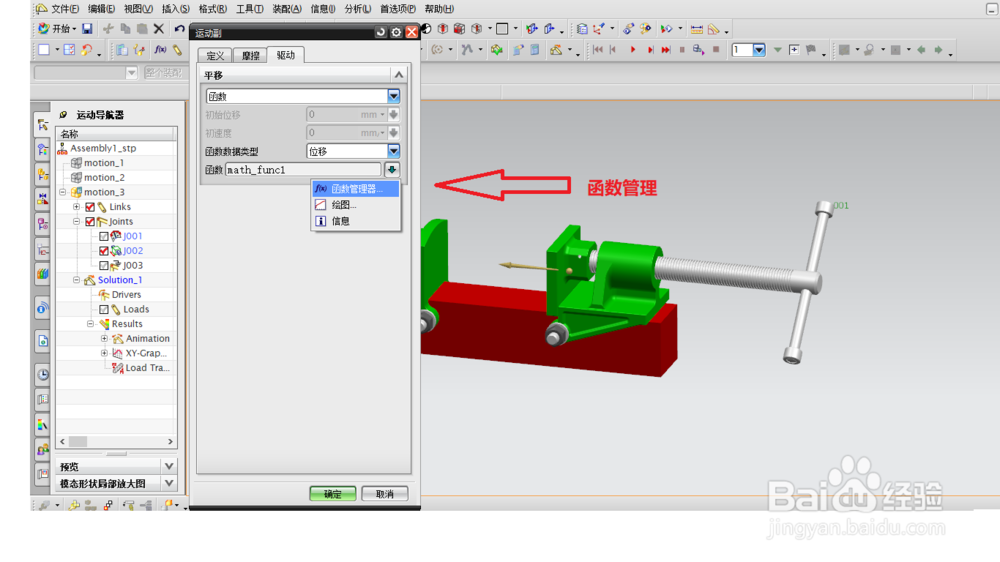Open the frame number dropdown showing 1
The height and width of the screenshot is (562, 1000).
(x=758, y=50)
